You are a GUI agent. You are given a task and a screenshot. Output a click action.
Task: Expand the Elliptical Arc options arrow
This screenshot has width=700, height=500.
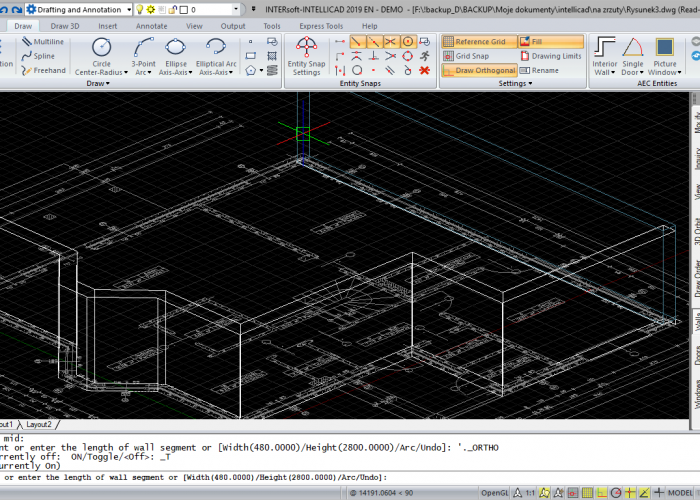(231, 72)
